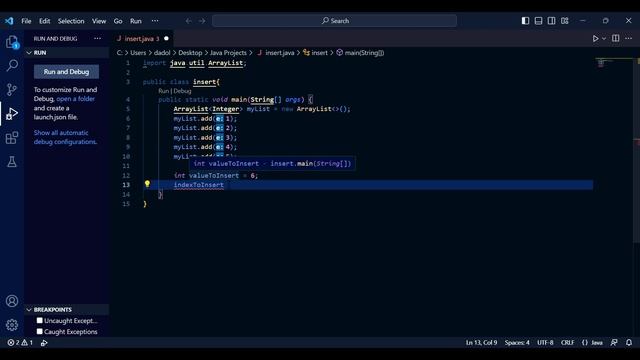Click the main(String[]) breadcrumb segment
The height and width of the screenshot is (360, 640).
360,53
